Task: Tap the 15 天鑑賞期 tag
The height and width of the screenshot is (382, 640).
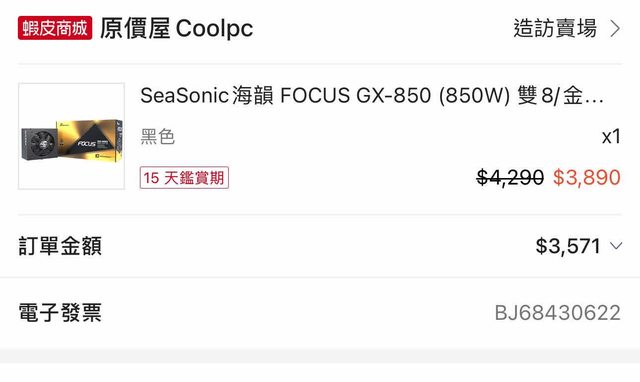Action: [184, 178]
